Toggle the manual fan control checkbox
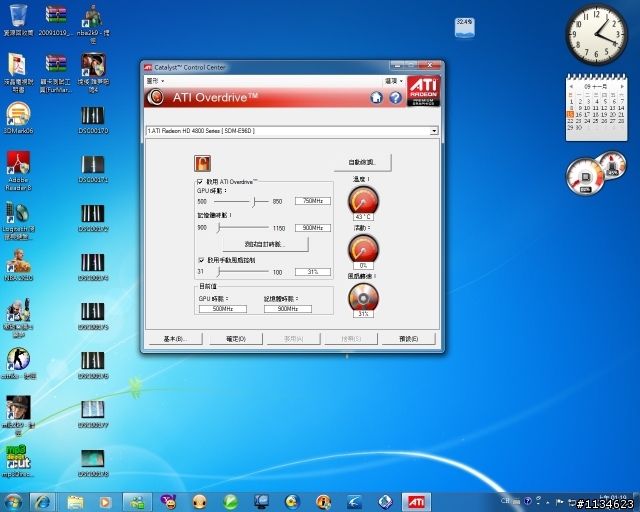Screen dimensions: 640x512 pyautogui.click(x=201, y=260)
